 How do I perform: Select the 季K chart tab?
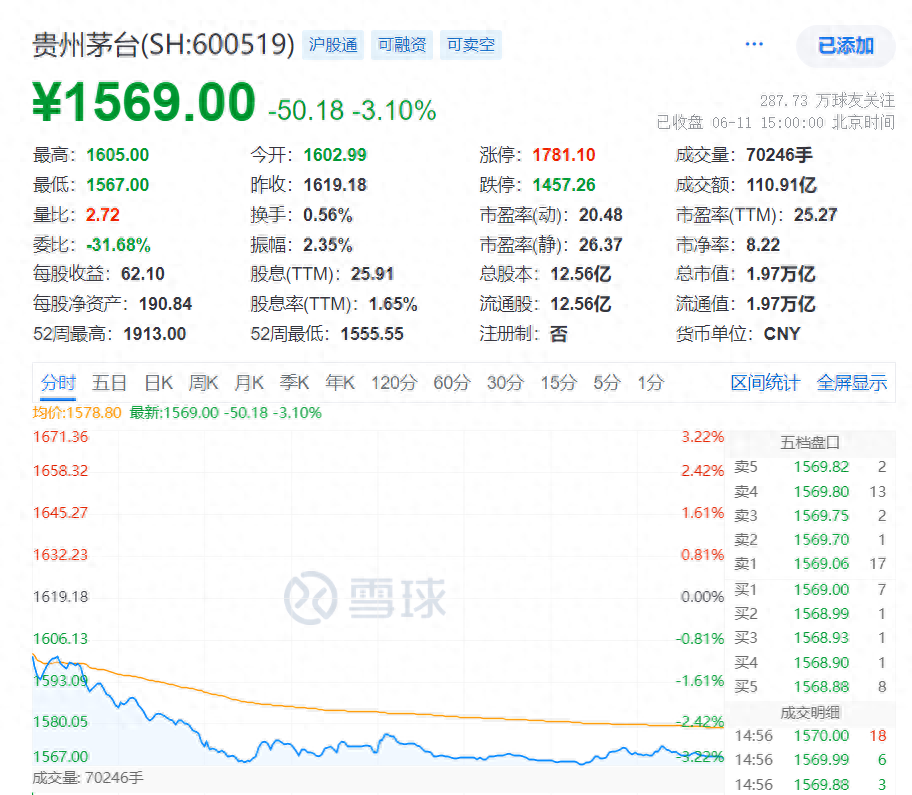point(294,383)
